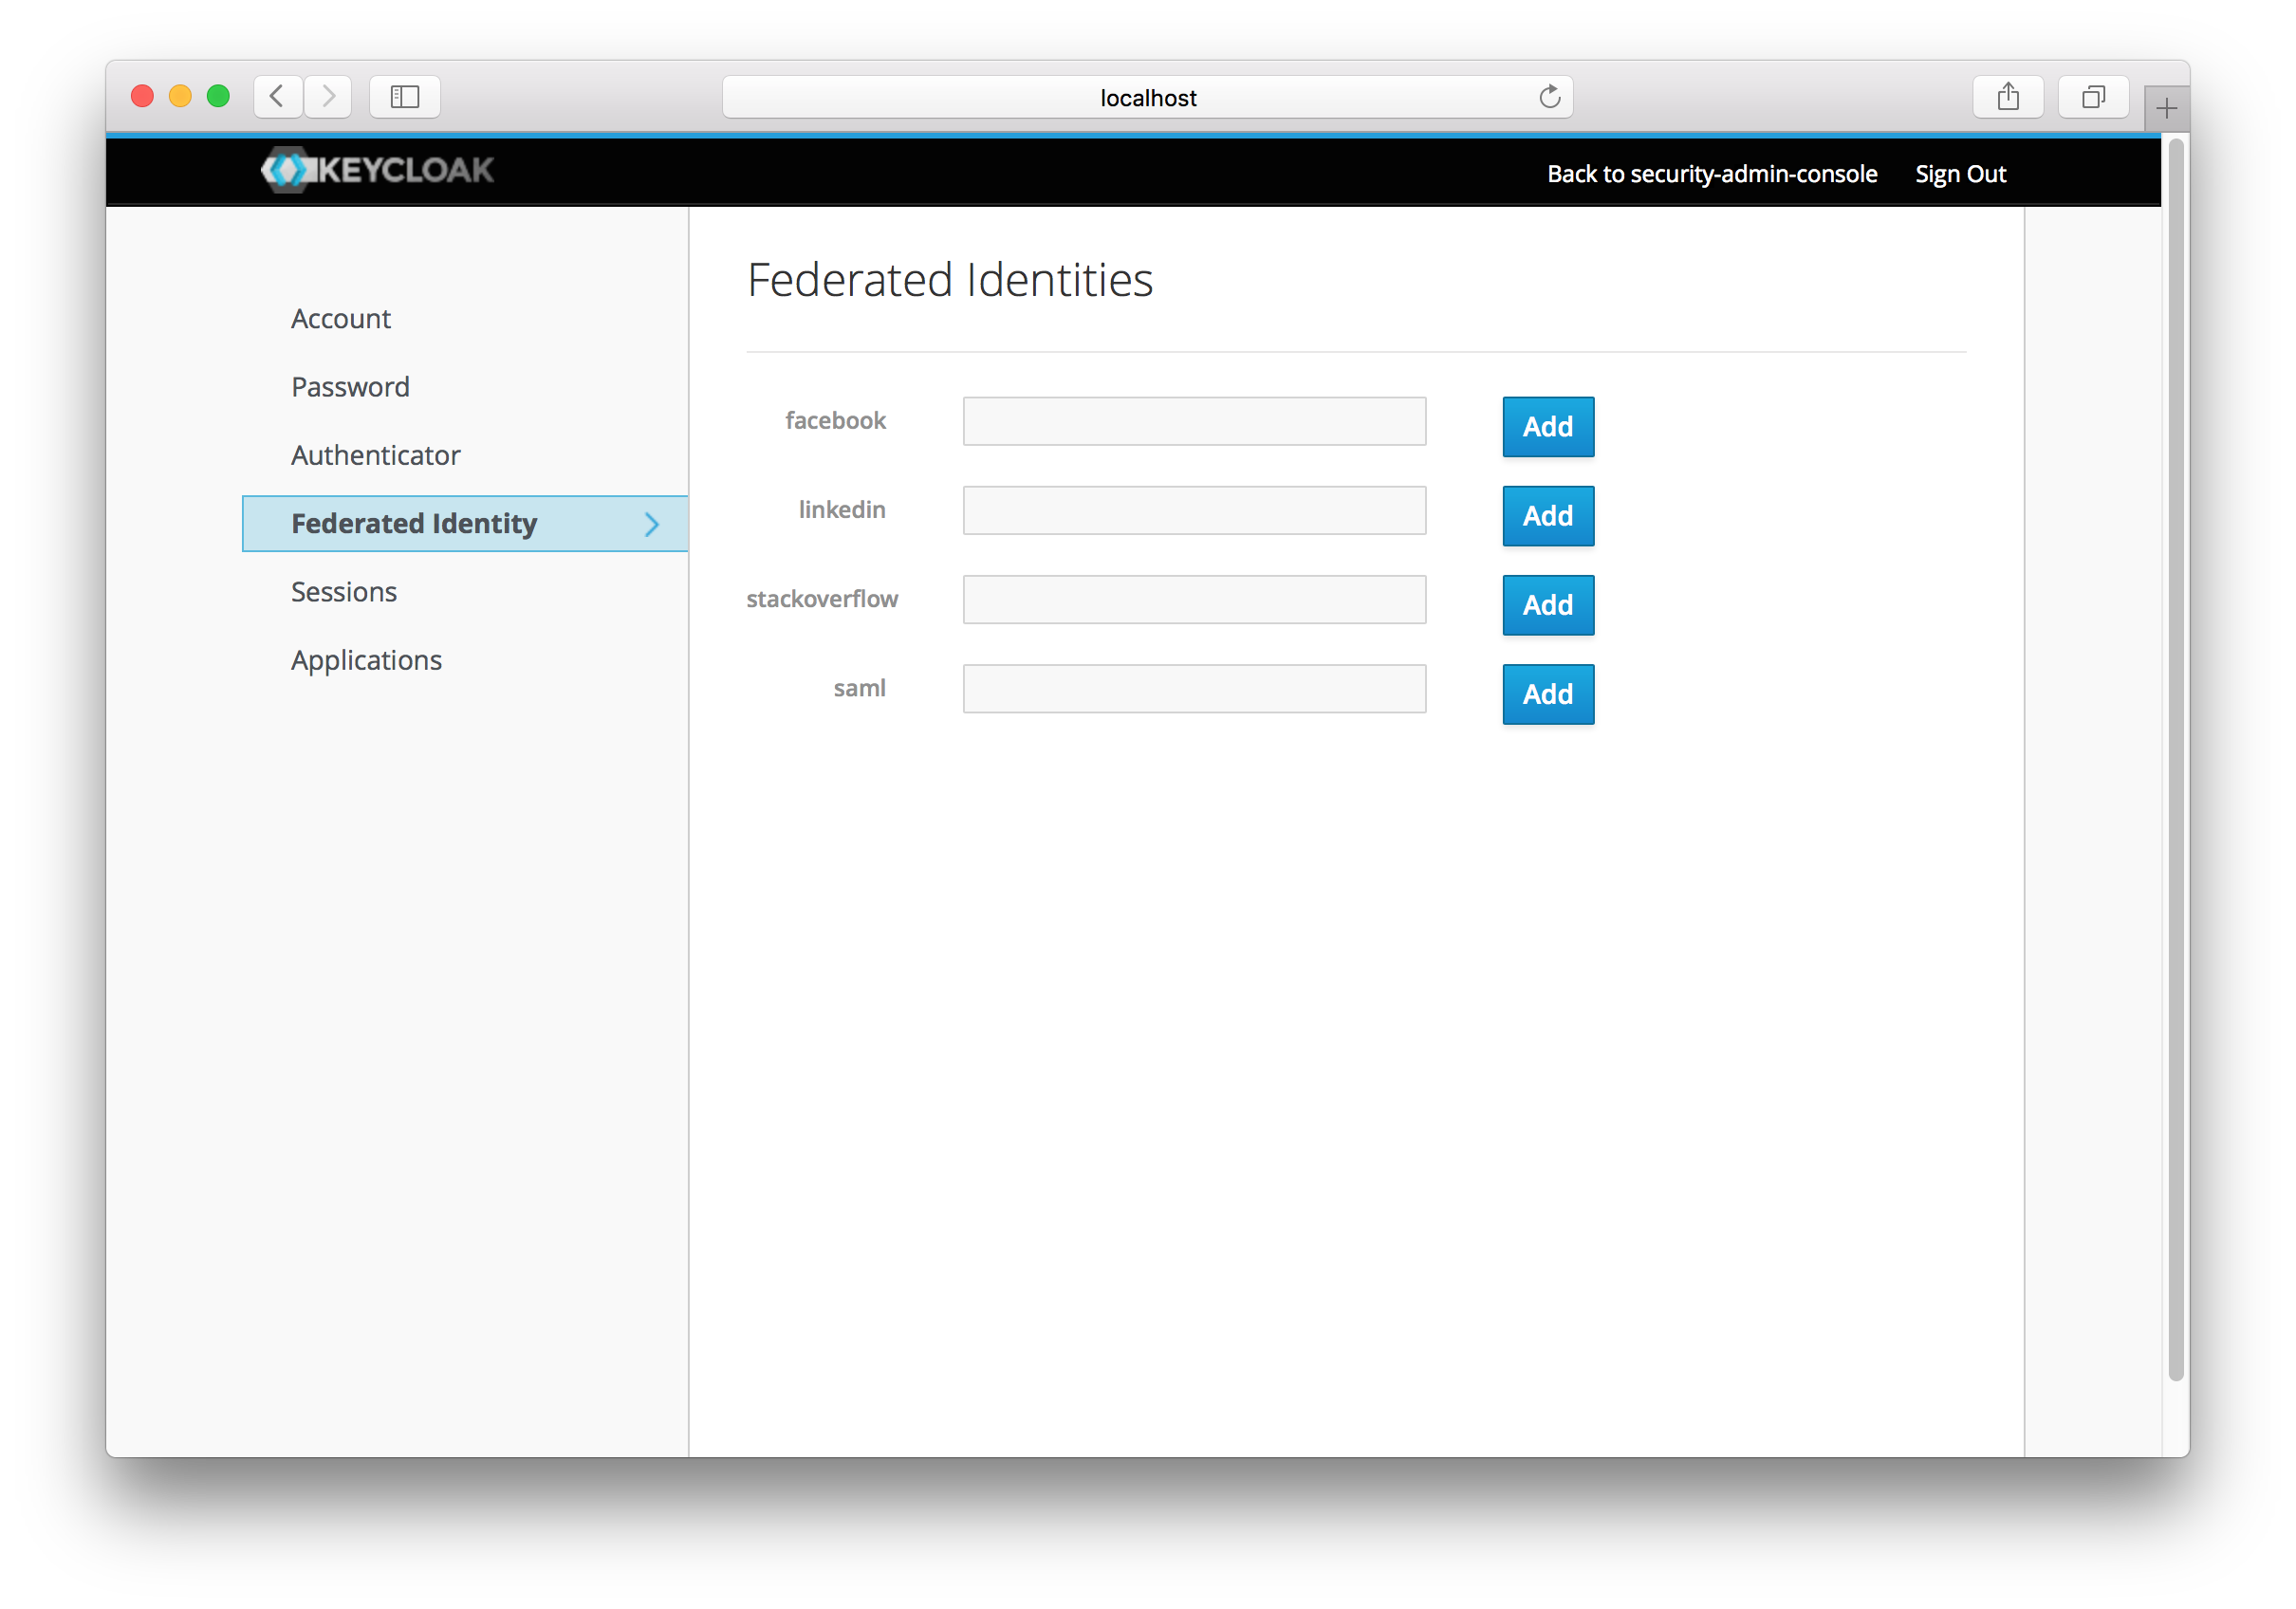
Task: Click the Sign Out link
Action: (x=1960, y=174)
